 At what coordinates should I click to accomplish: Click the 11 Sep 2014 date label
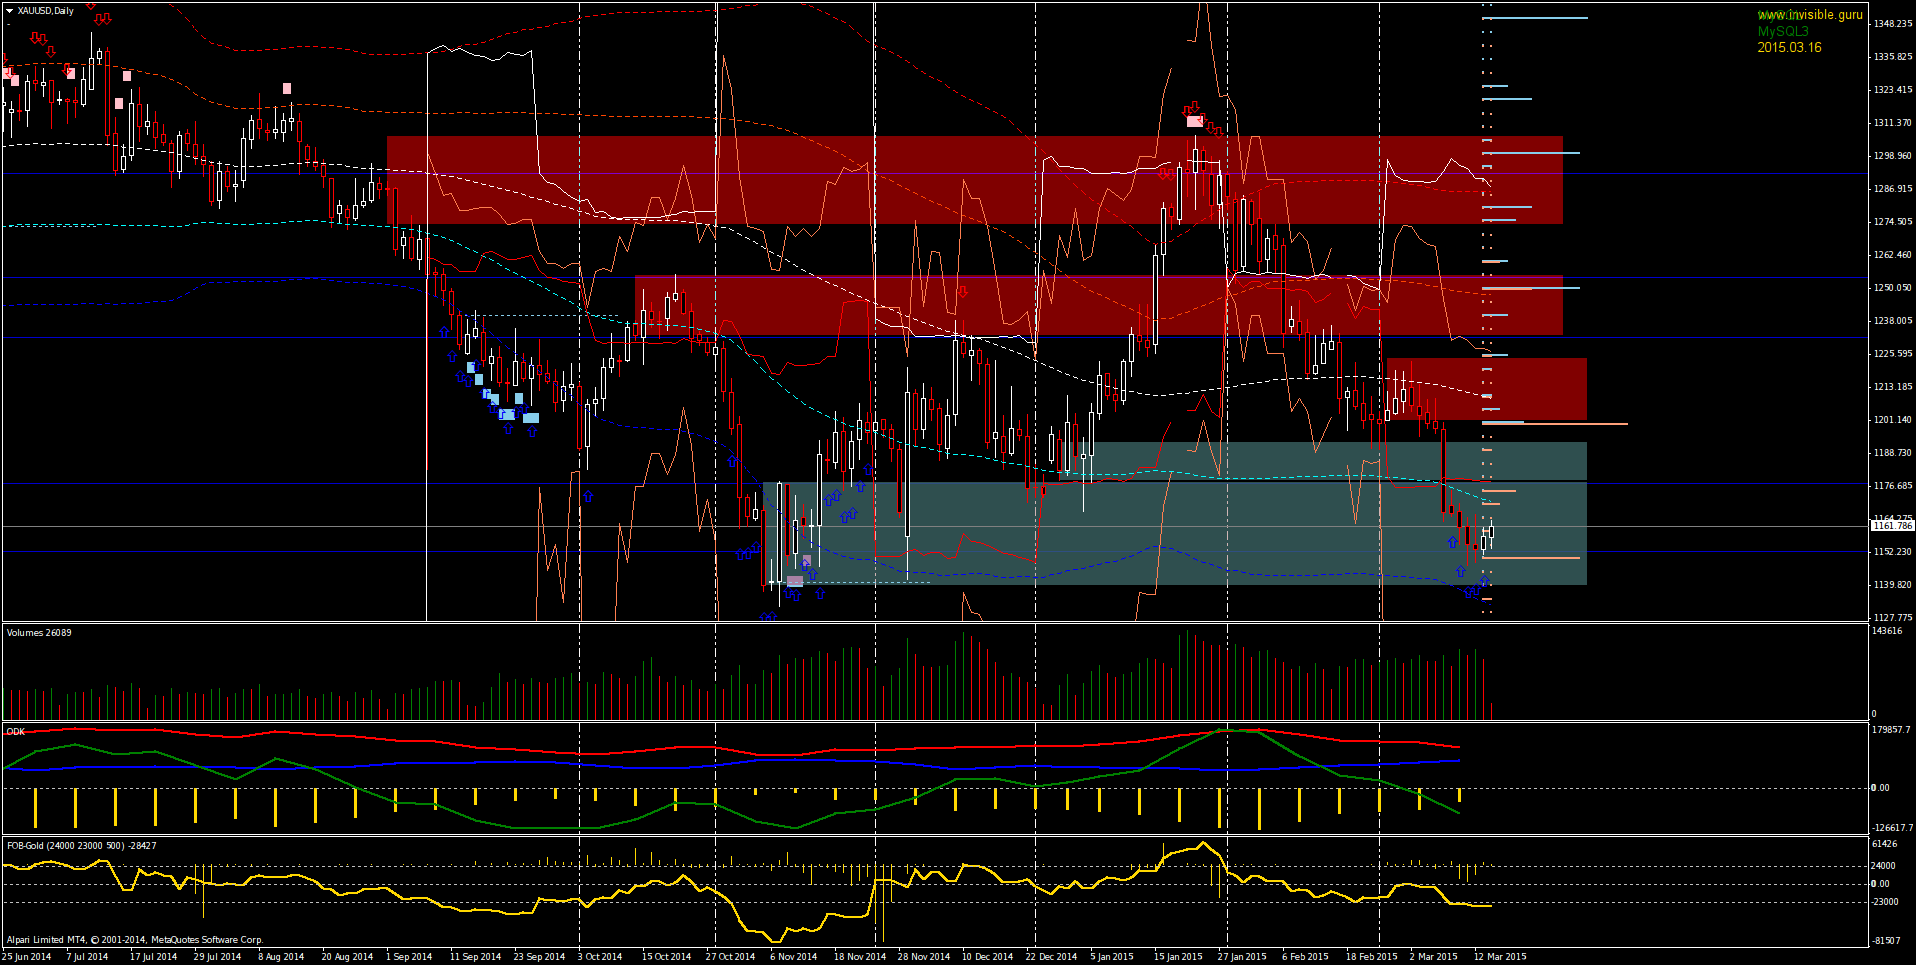coord(475,957)
